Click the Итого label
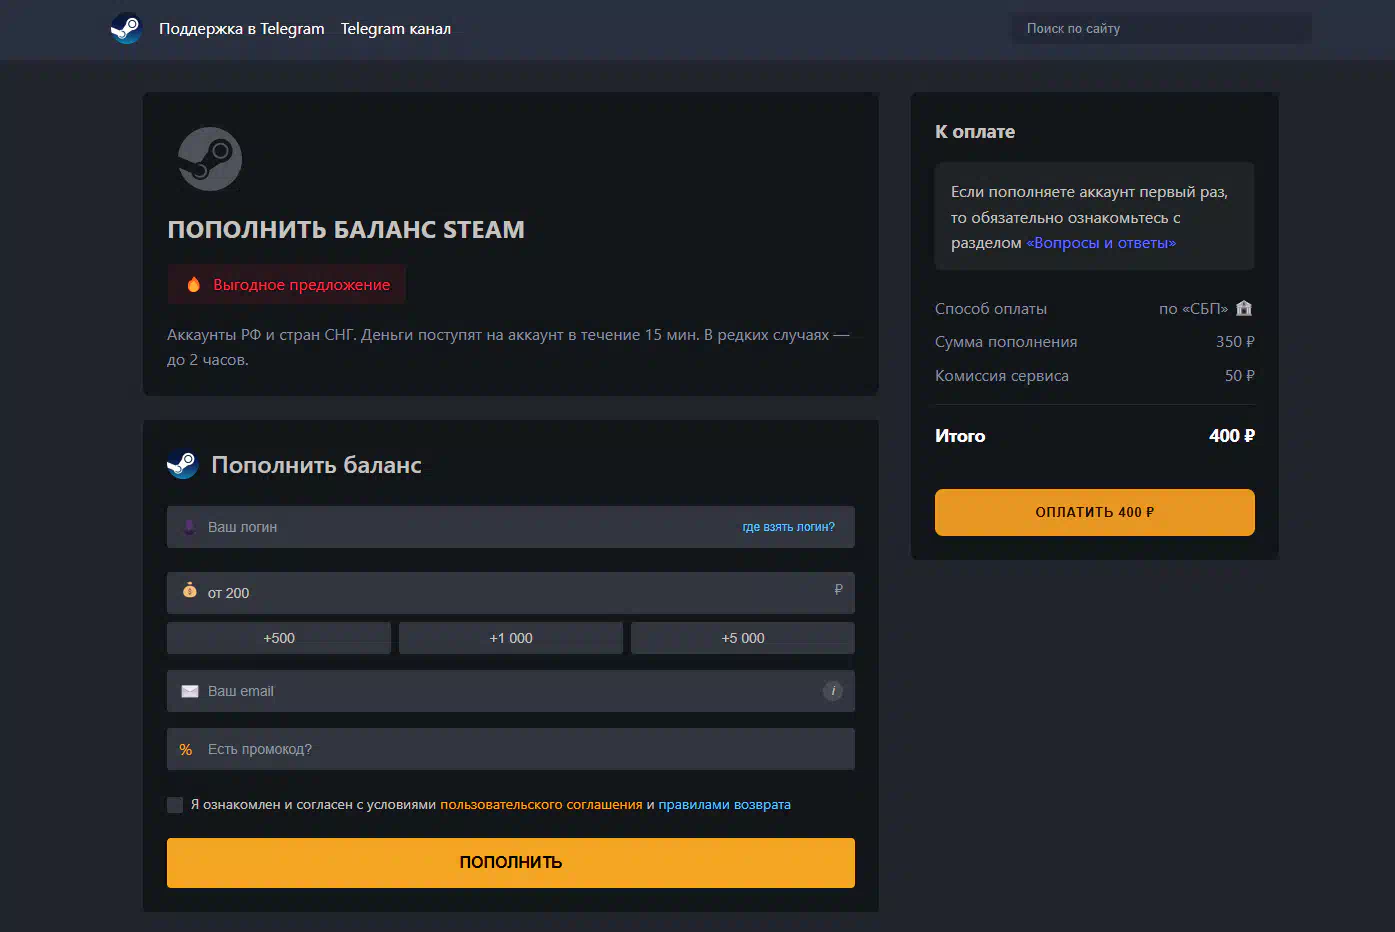 [960, 436]
